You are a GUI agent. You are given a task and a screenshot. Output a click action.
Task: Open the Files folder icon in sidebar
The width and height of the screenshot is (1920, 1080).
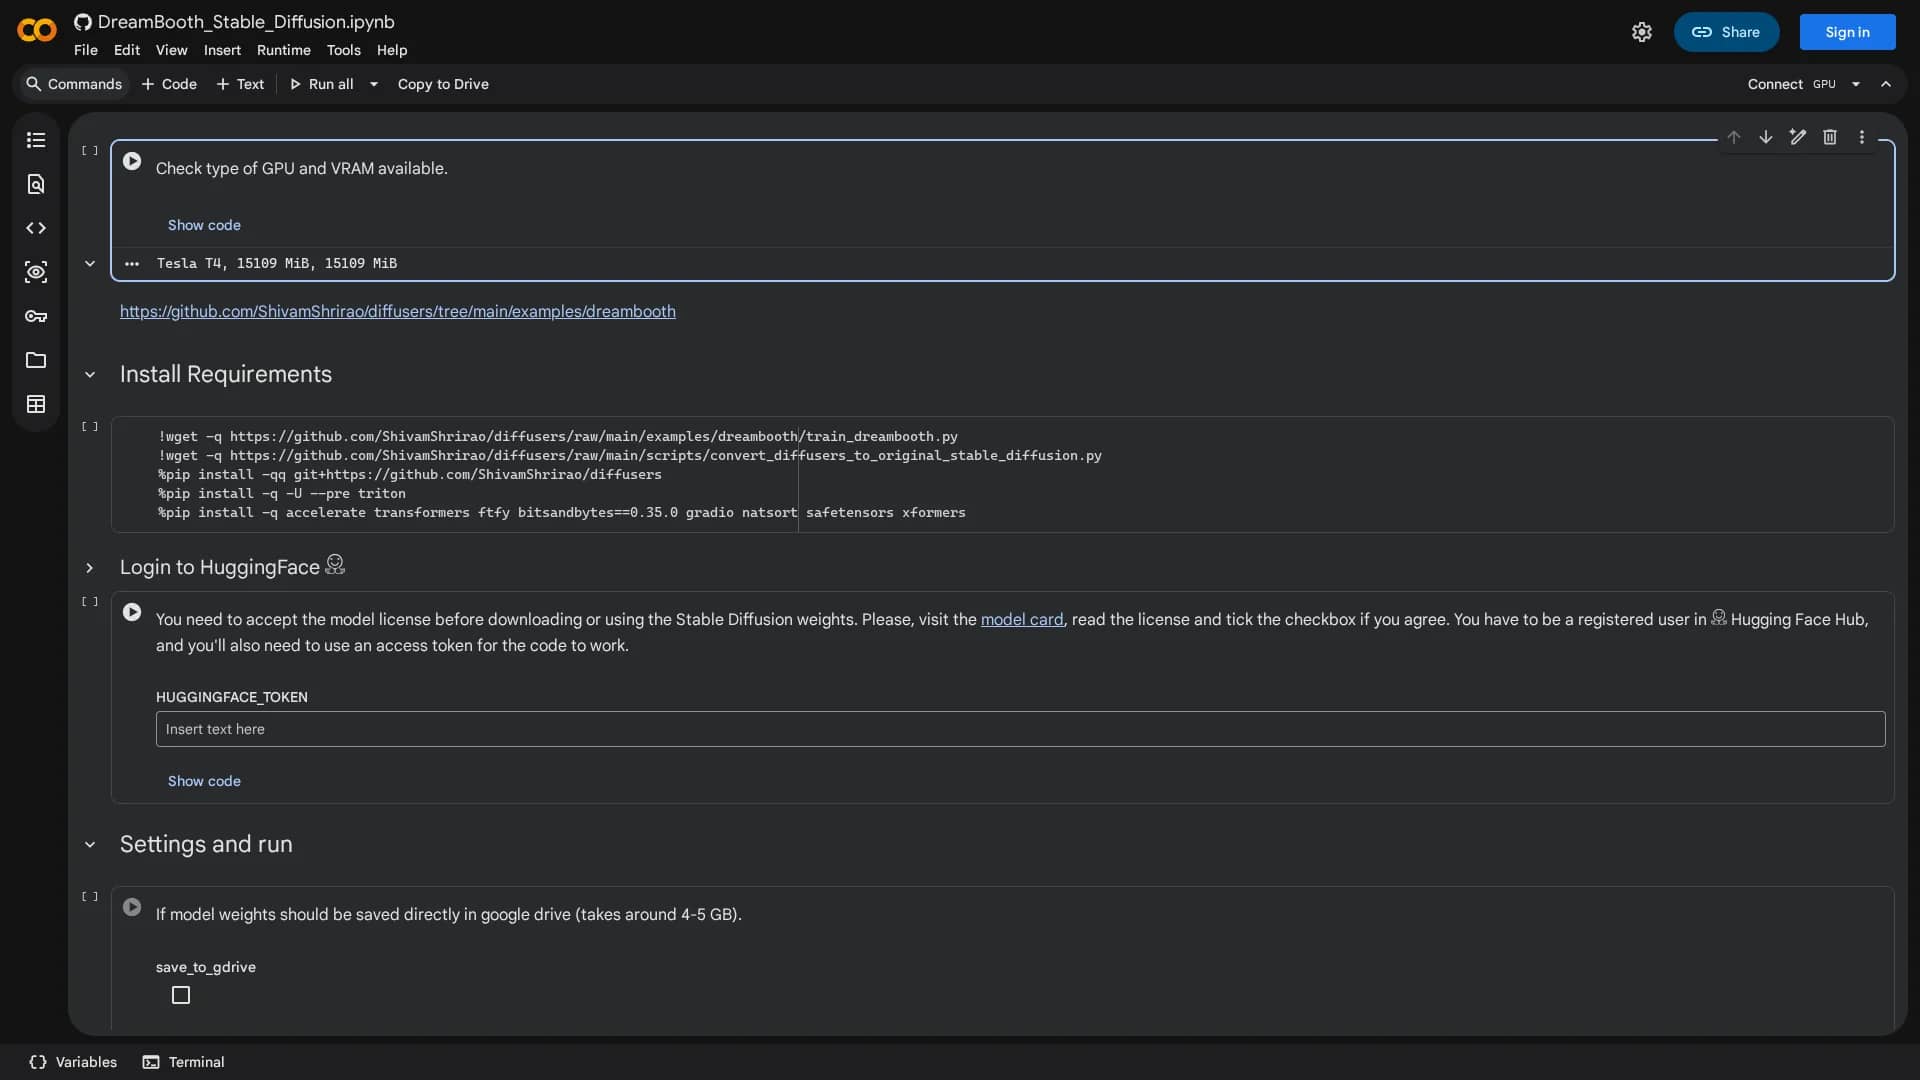[36, 360]
